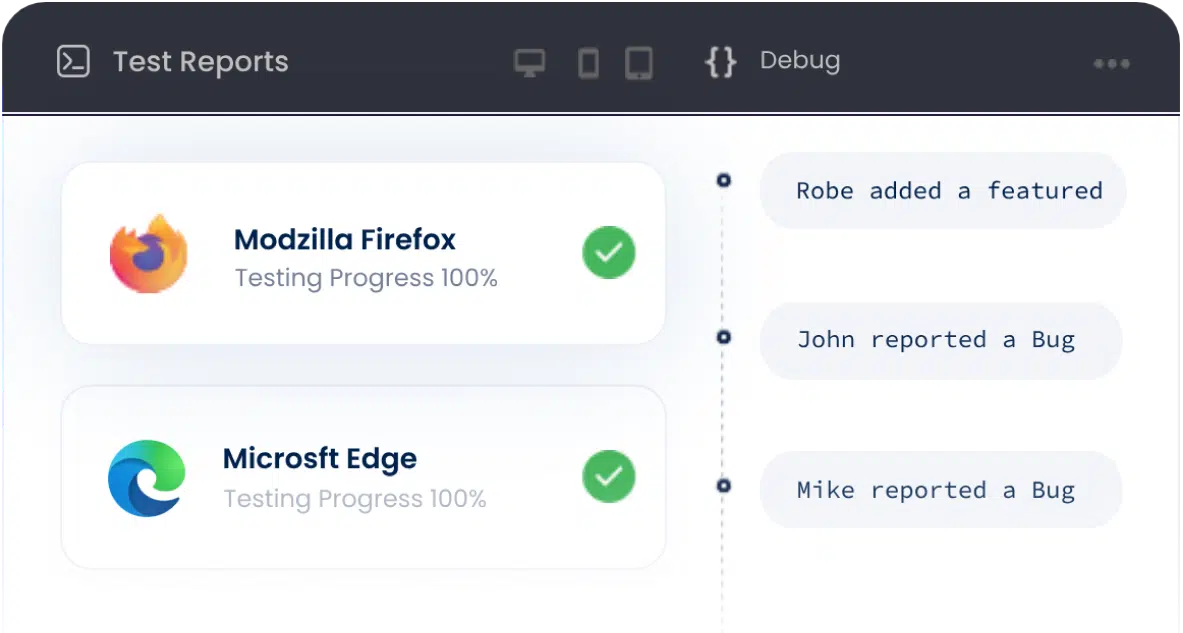Click timeline dot beside John's bug report
This screenshot has height=633, width=1183.
tap(724, 336)
